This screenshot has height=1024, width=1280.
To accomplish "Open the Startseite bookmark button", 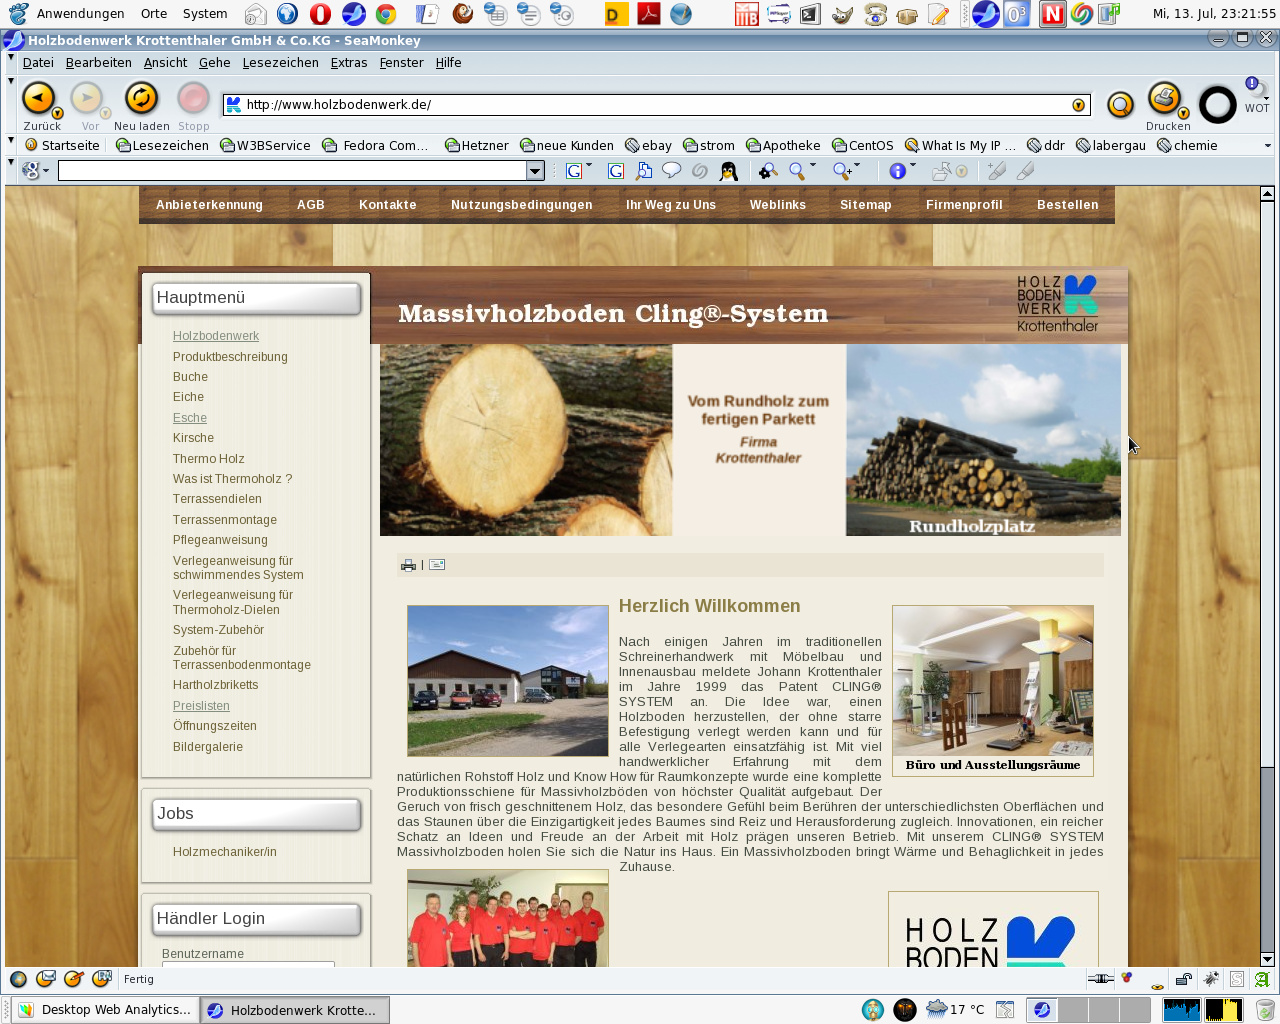I will coord(62,146).
